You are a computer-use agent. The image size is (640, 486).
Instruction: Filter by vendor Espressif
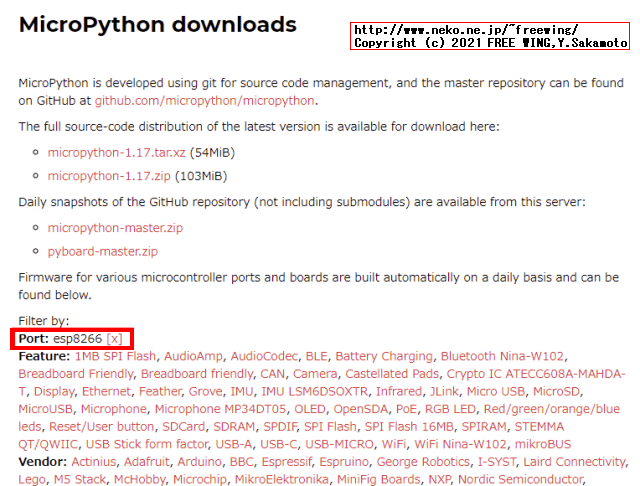pos(287,462)
